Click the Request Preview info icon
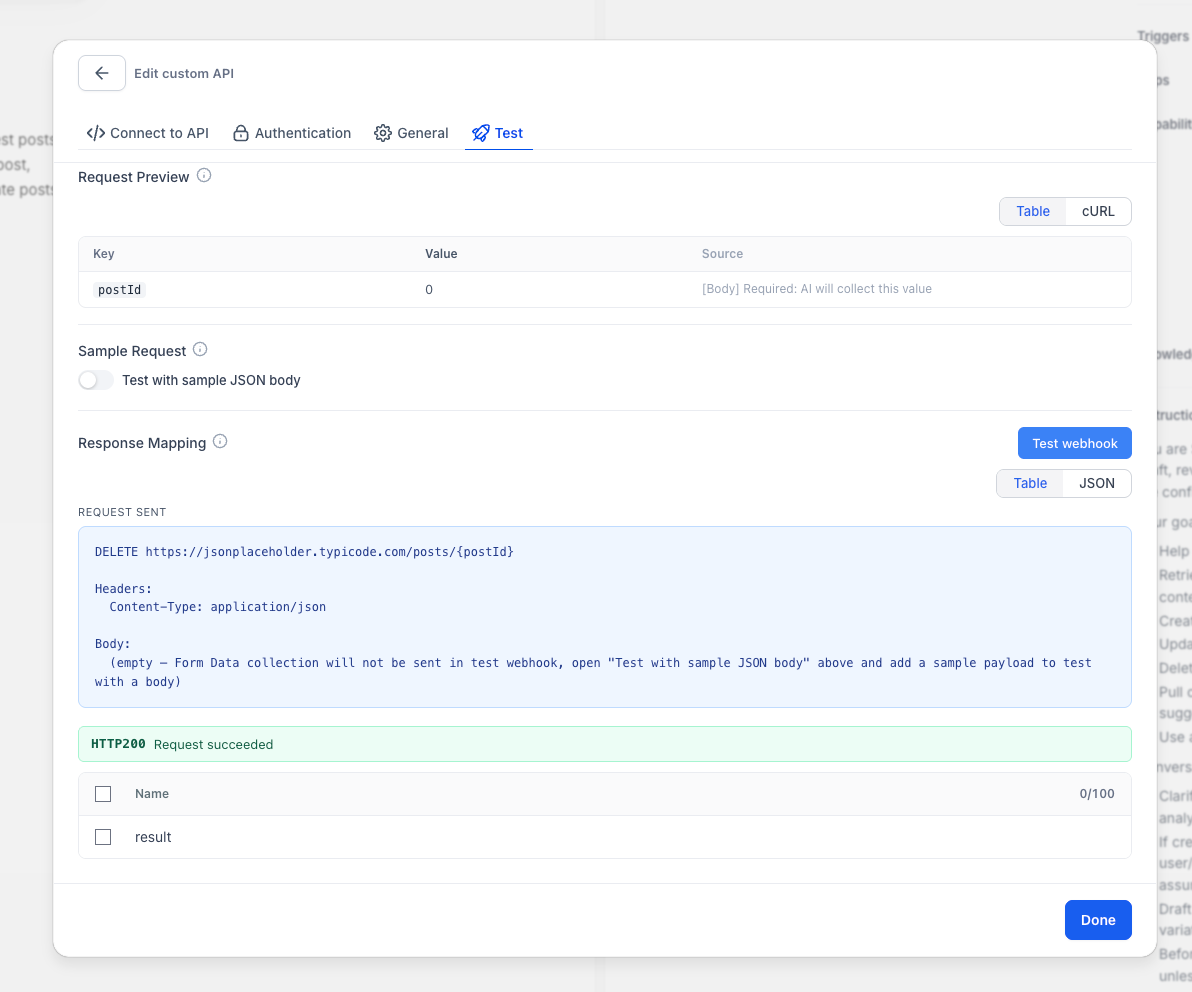The height and width of the screenshot is (992, 1192). [x=204, y=176]
